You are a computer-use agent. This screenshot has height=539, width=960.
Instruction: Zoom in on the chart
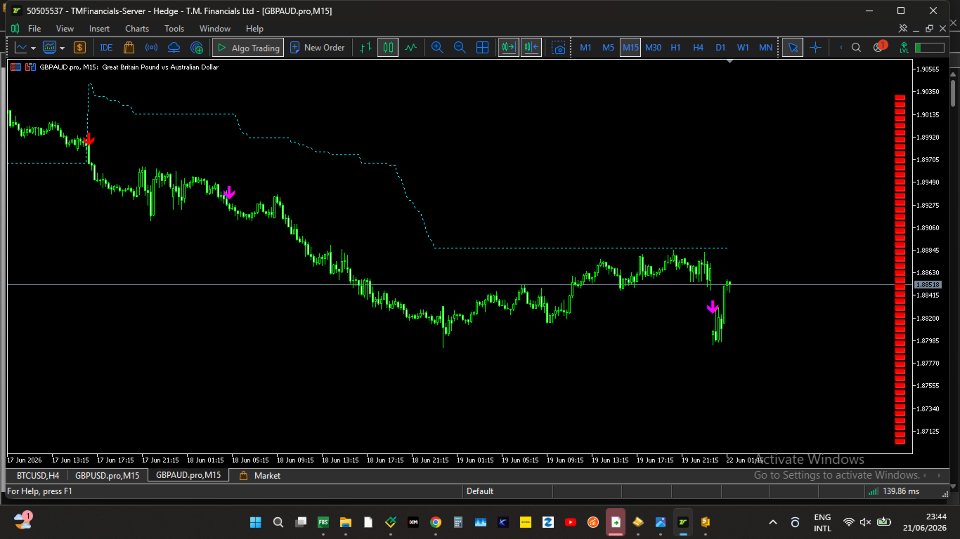[x=437, y=47]
